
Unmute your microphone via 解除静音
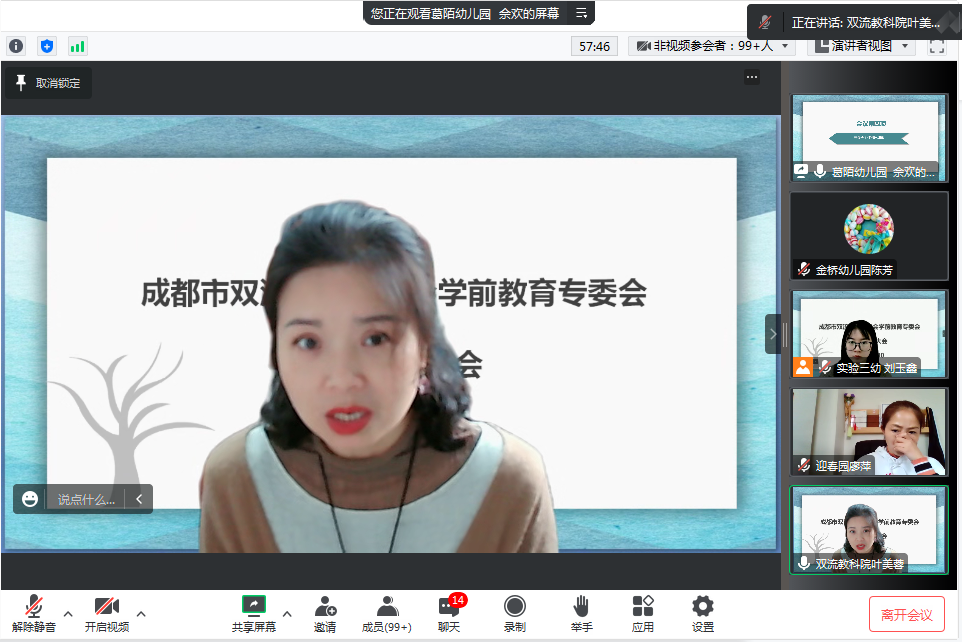pos(33,614)
